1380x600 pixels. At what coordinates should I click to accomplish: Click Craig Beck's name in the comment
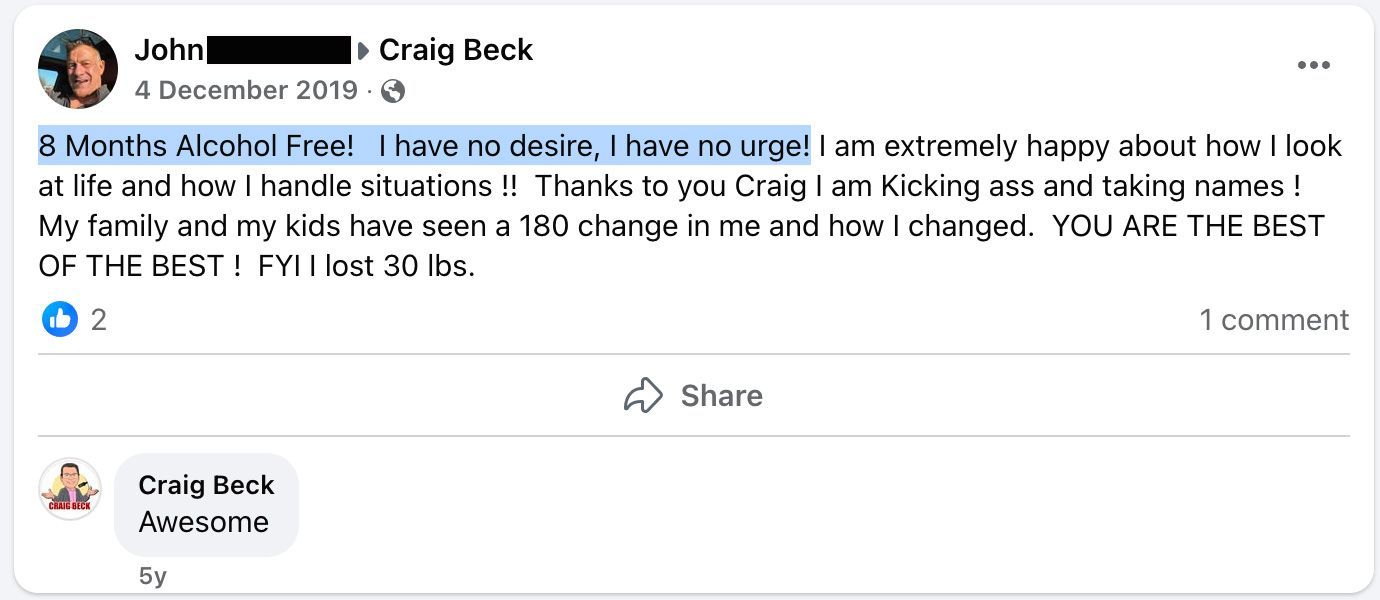206,485
